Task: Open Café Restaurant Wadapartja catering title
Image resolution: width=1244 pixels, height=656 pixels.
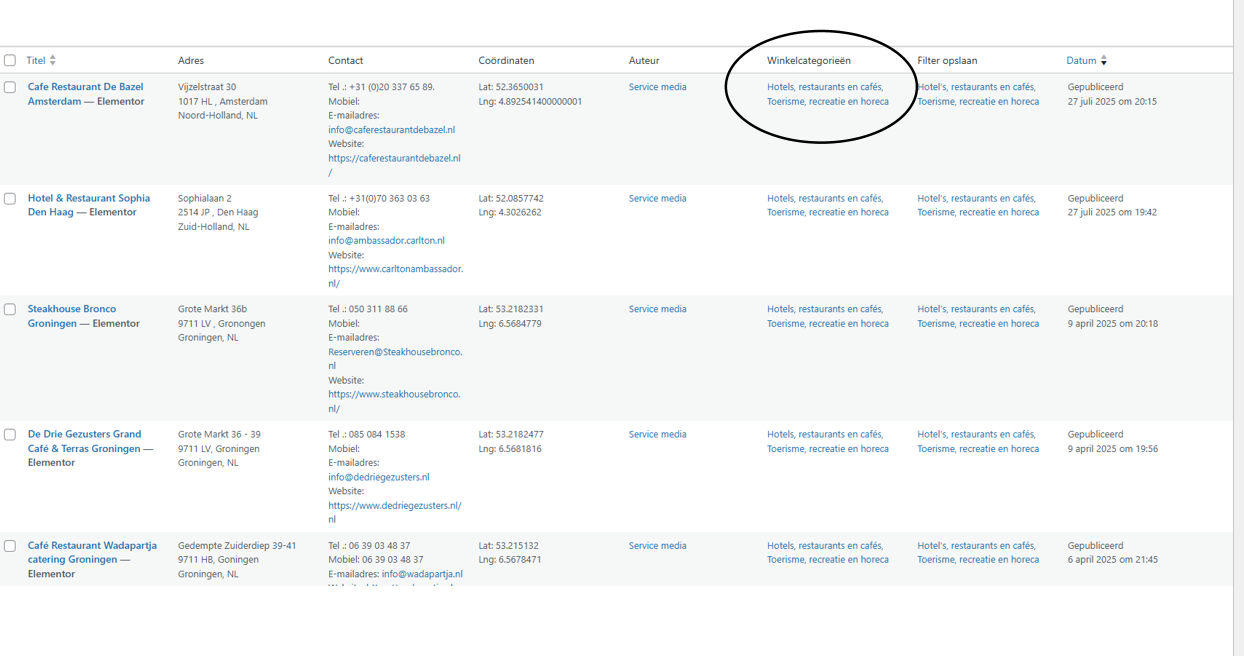Action: (x=92, y=552)
